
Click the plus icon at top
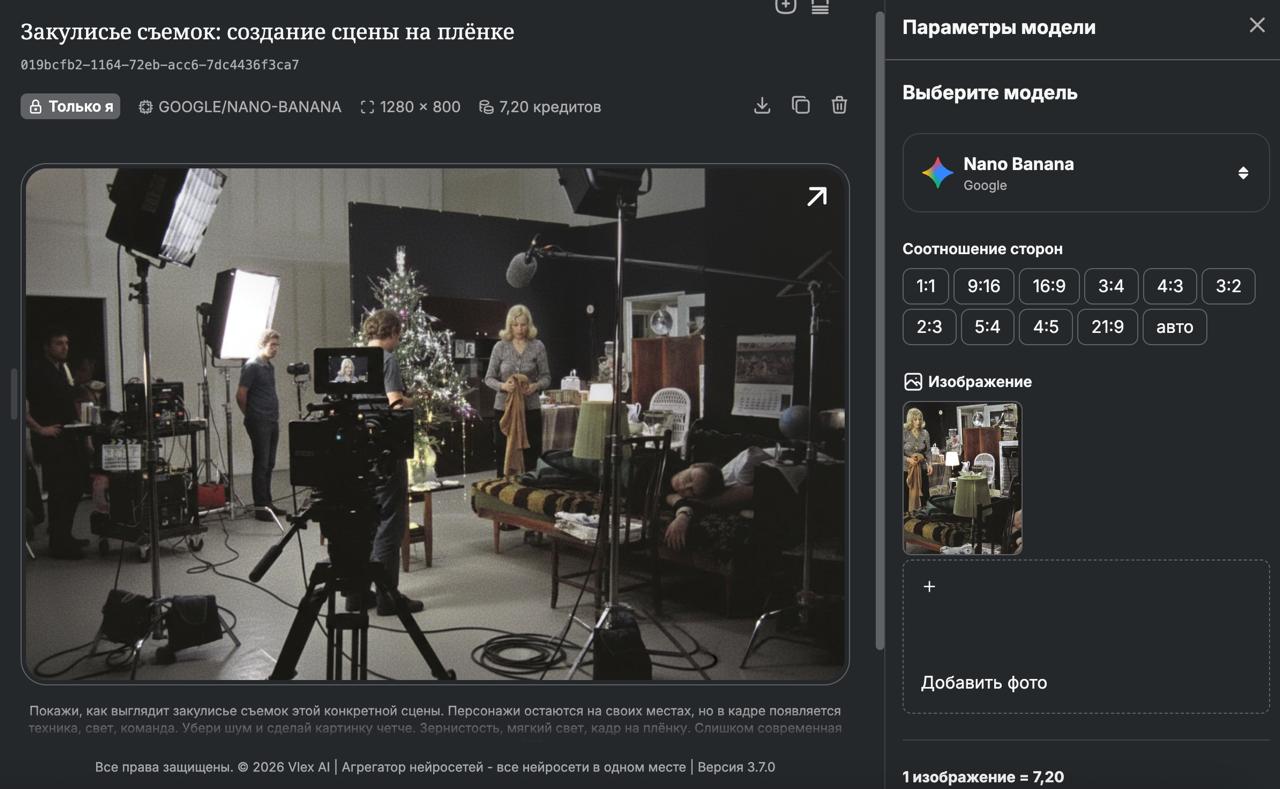click(x=786, y=7)
